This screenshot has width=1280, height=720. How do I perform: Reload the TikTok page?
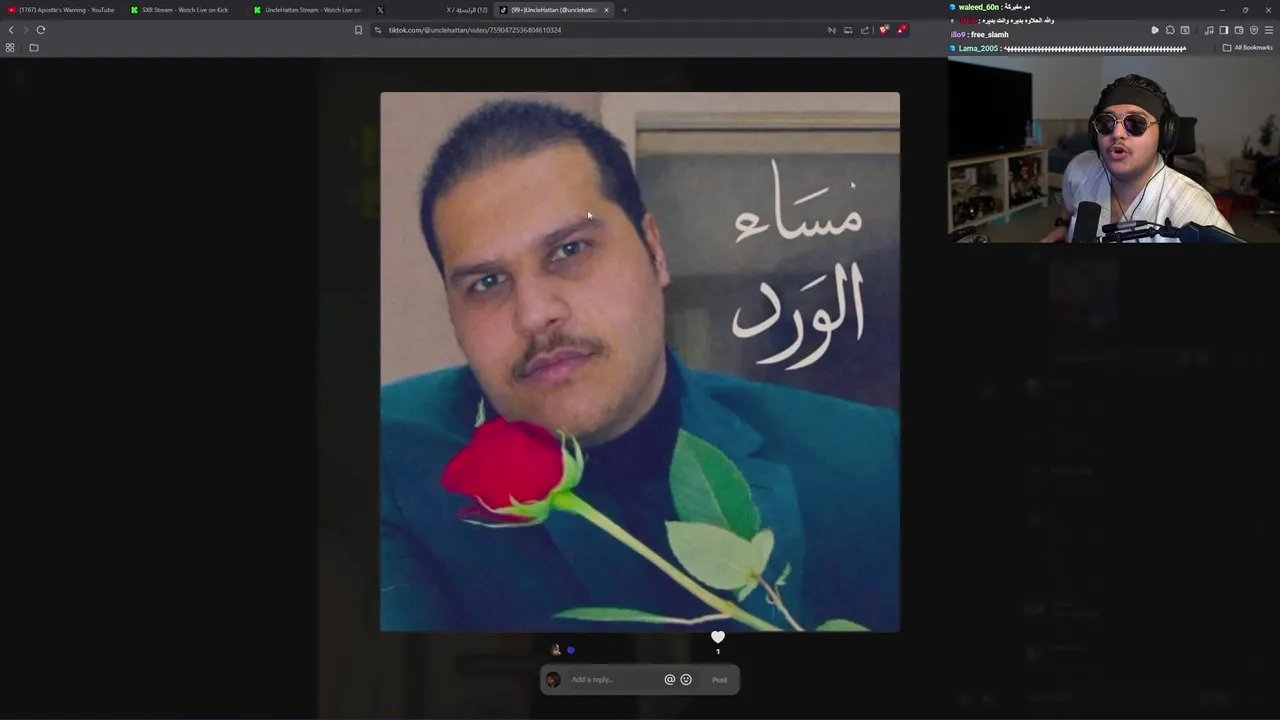[41, 30]
